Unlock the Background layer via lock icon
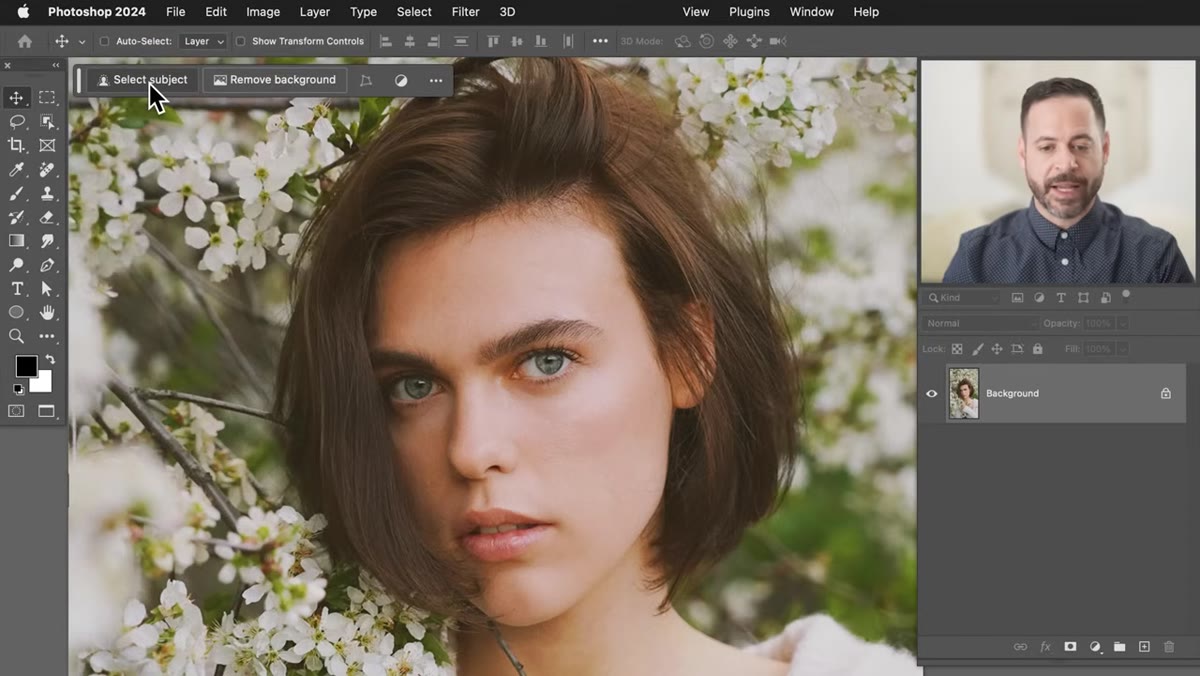The width and height of the screenshot is (1200, 676). [1165, 393]
